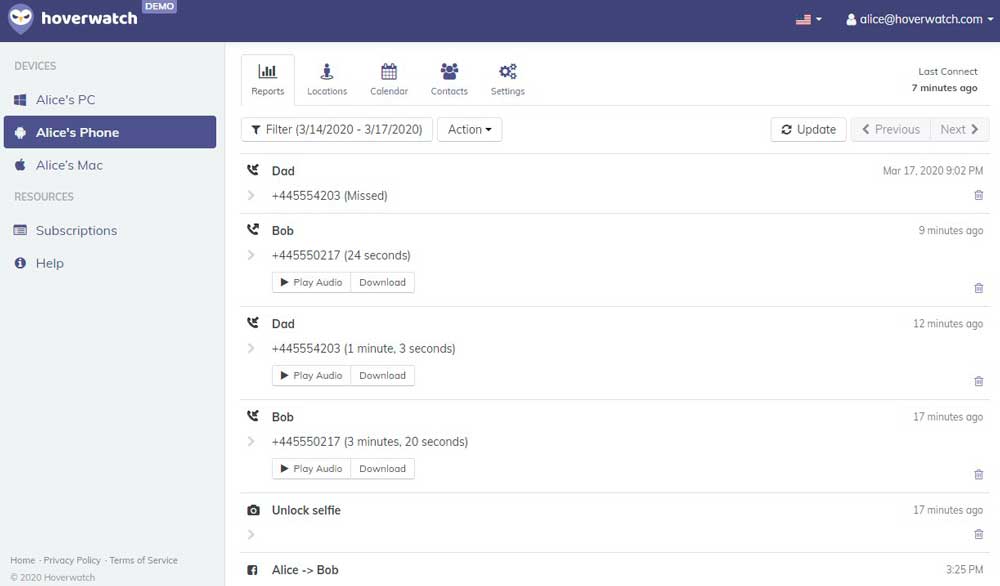Open the language flag dropdown

[x=808, y=19]
